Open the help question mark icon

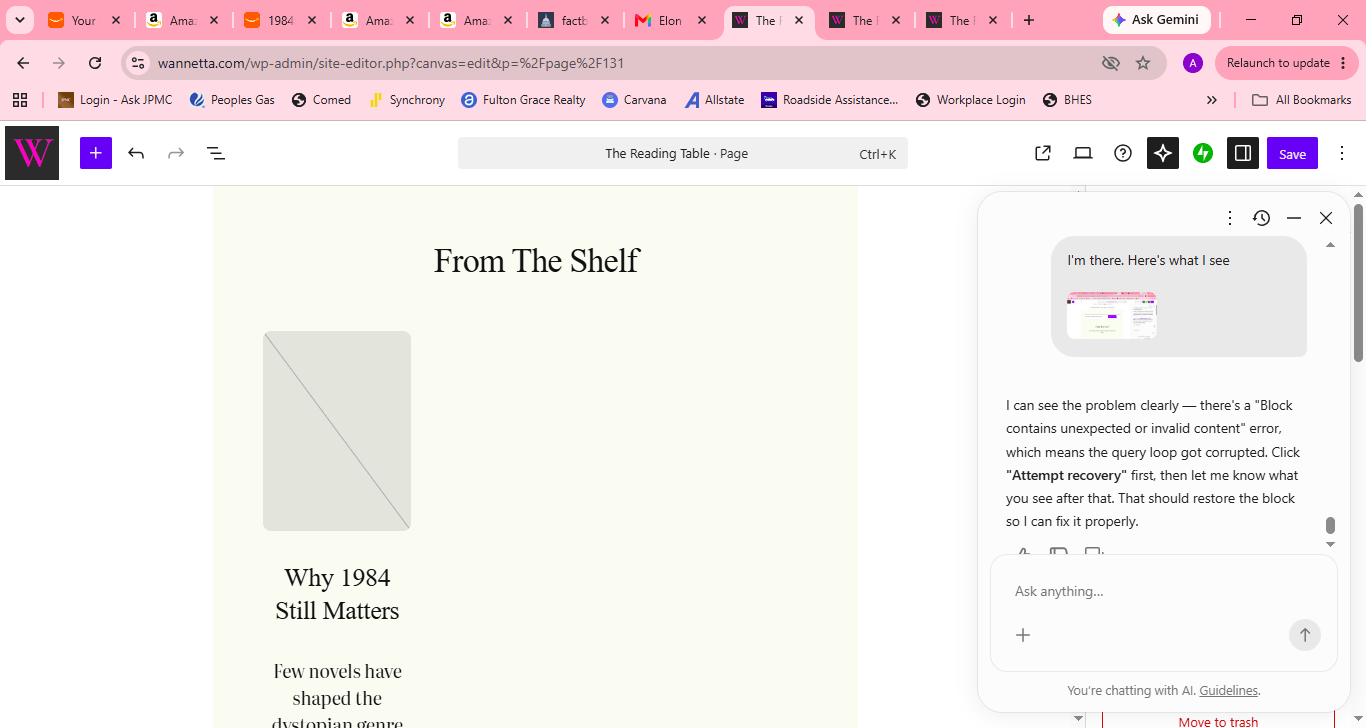click(1123, 153)
